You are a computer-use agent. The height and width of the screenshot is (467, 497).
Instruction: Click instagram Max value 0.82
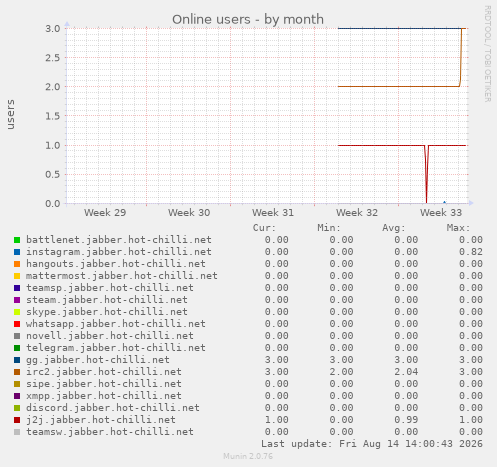pos(471,252)
